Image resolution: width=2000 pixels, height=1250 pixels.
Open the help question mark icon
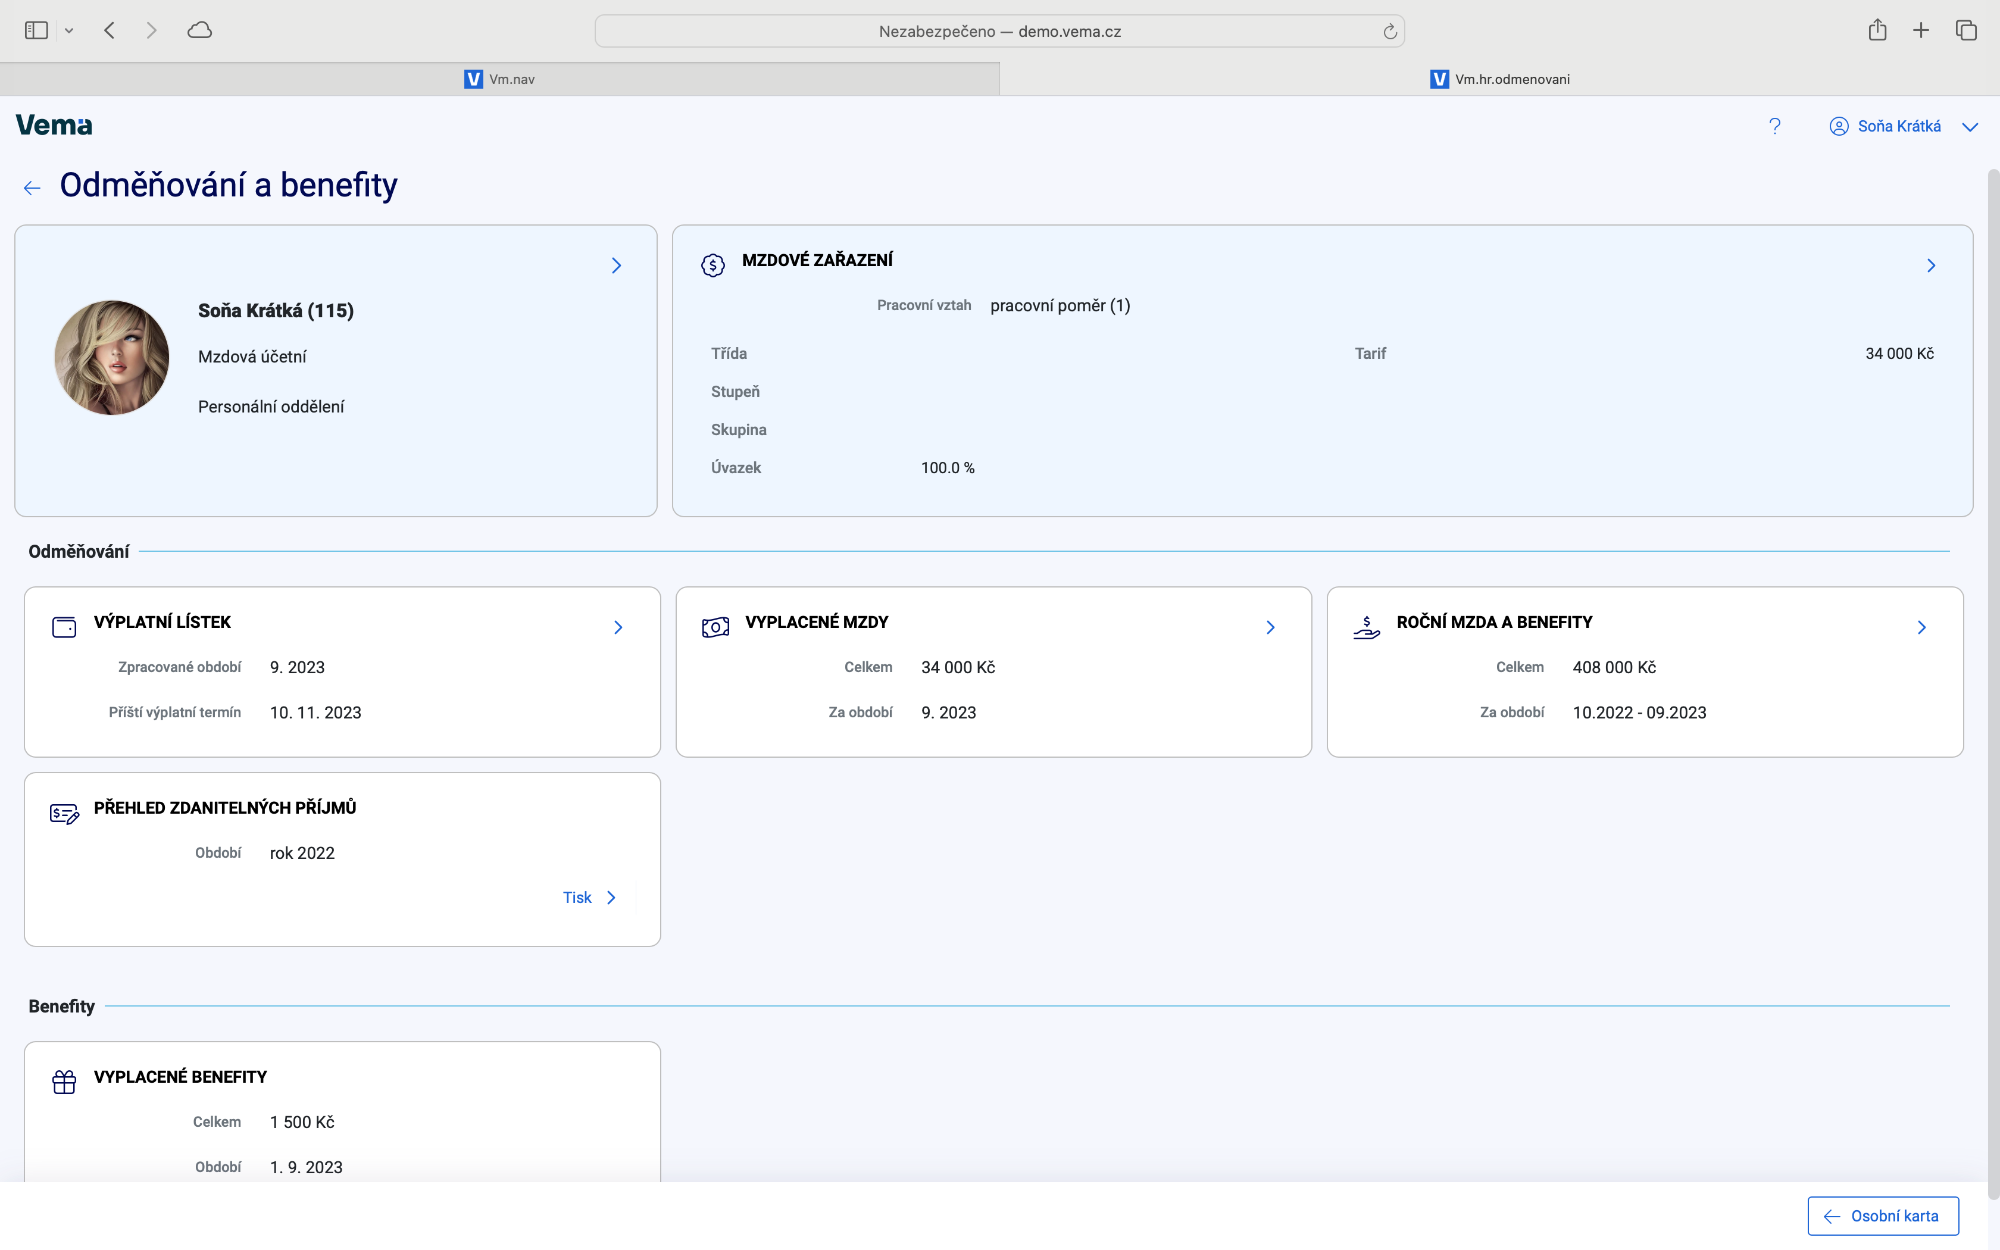coord(1775,126)
